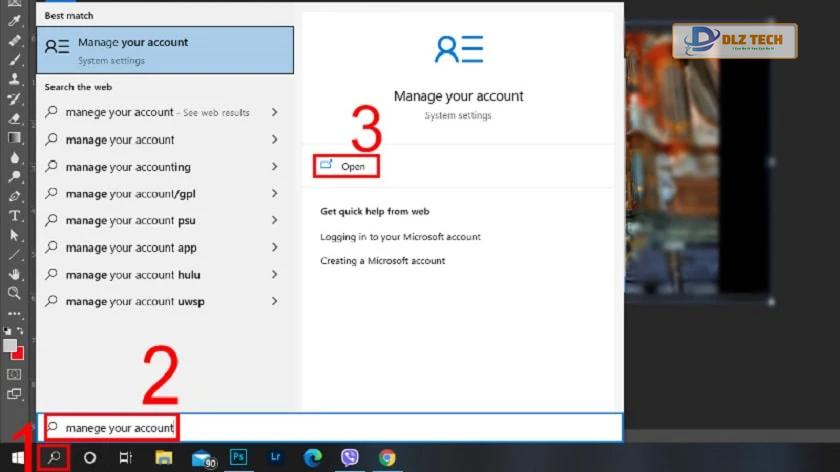Open File Explorer from the taskbar

point(163,458)
